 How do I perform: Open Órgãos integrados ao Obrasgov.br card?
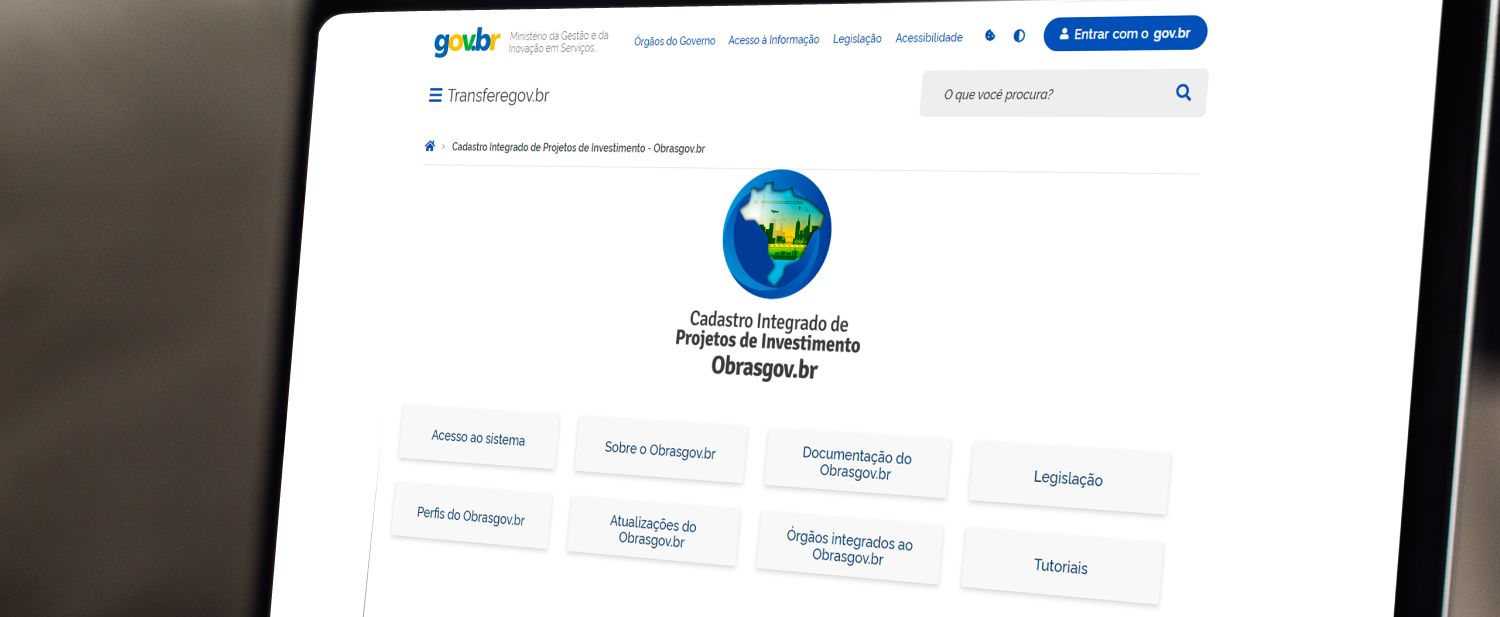pos(848,550)
